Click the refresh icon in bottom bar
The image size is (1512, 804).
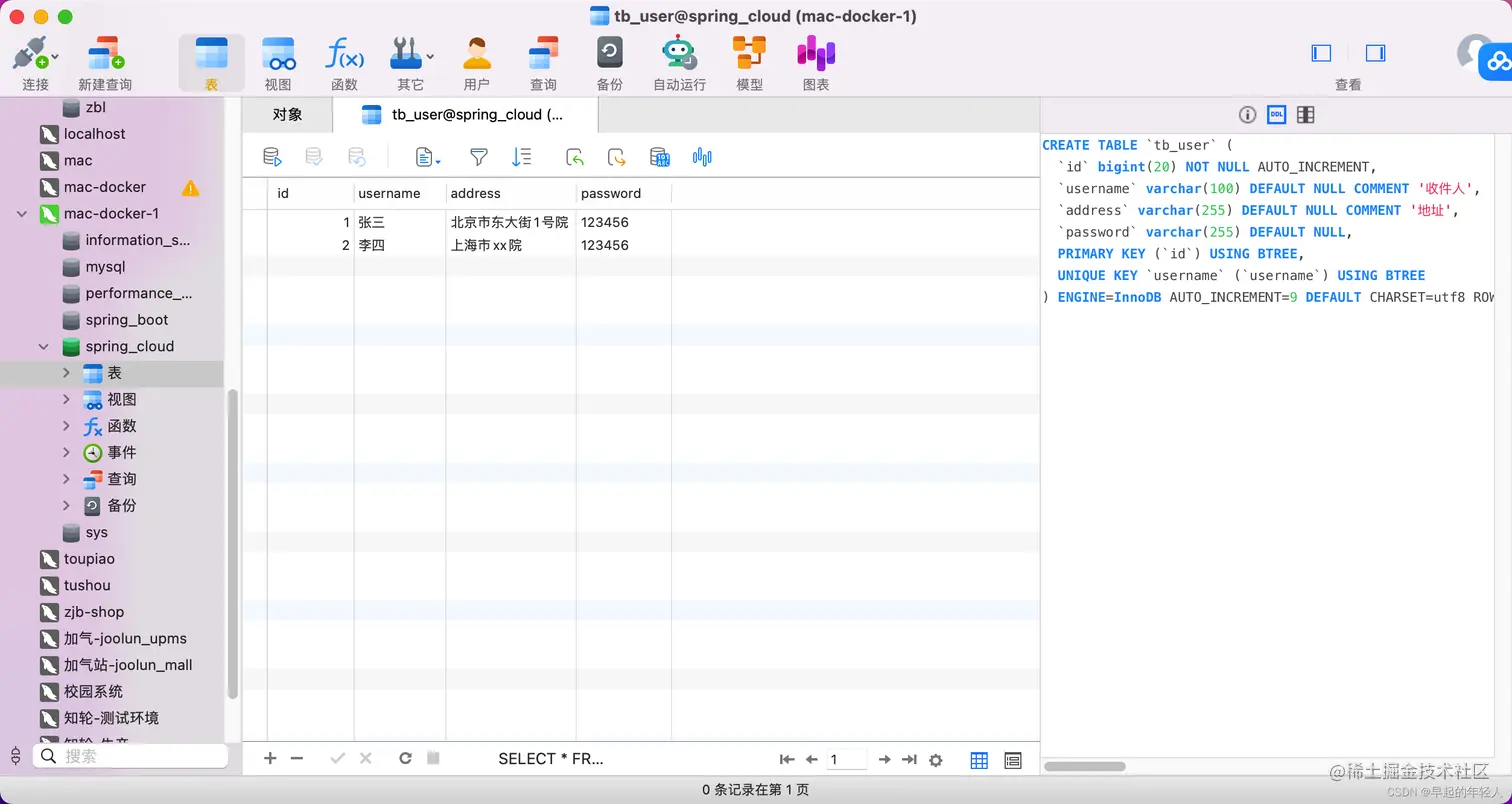[405, 759]
